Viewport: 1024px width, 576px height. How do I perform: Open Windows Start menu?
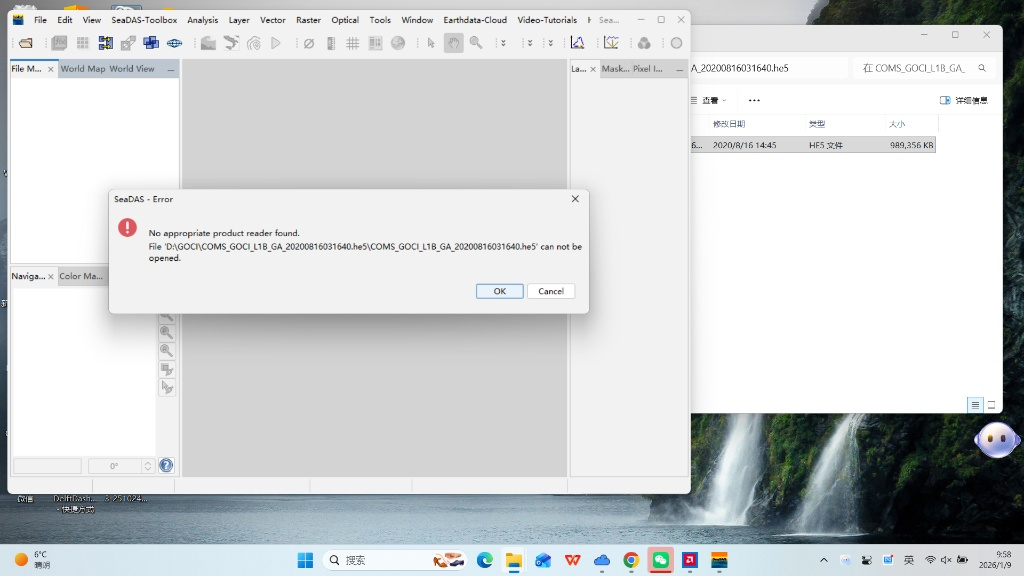[x=305, y=560]
